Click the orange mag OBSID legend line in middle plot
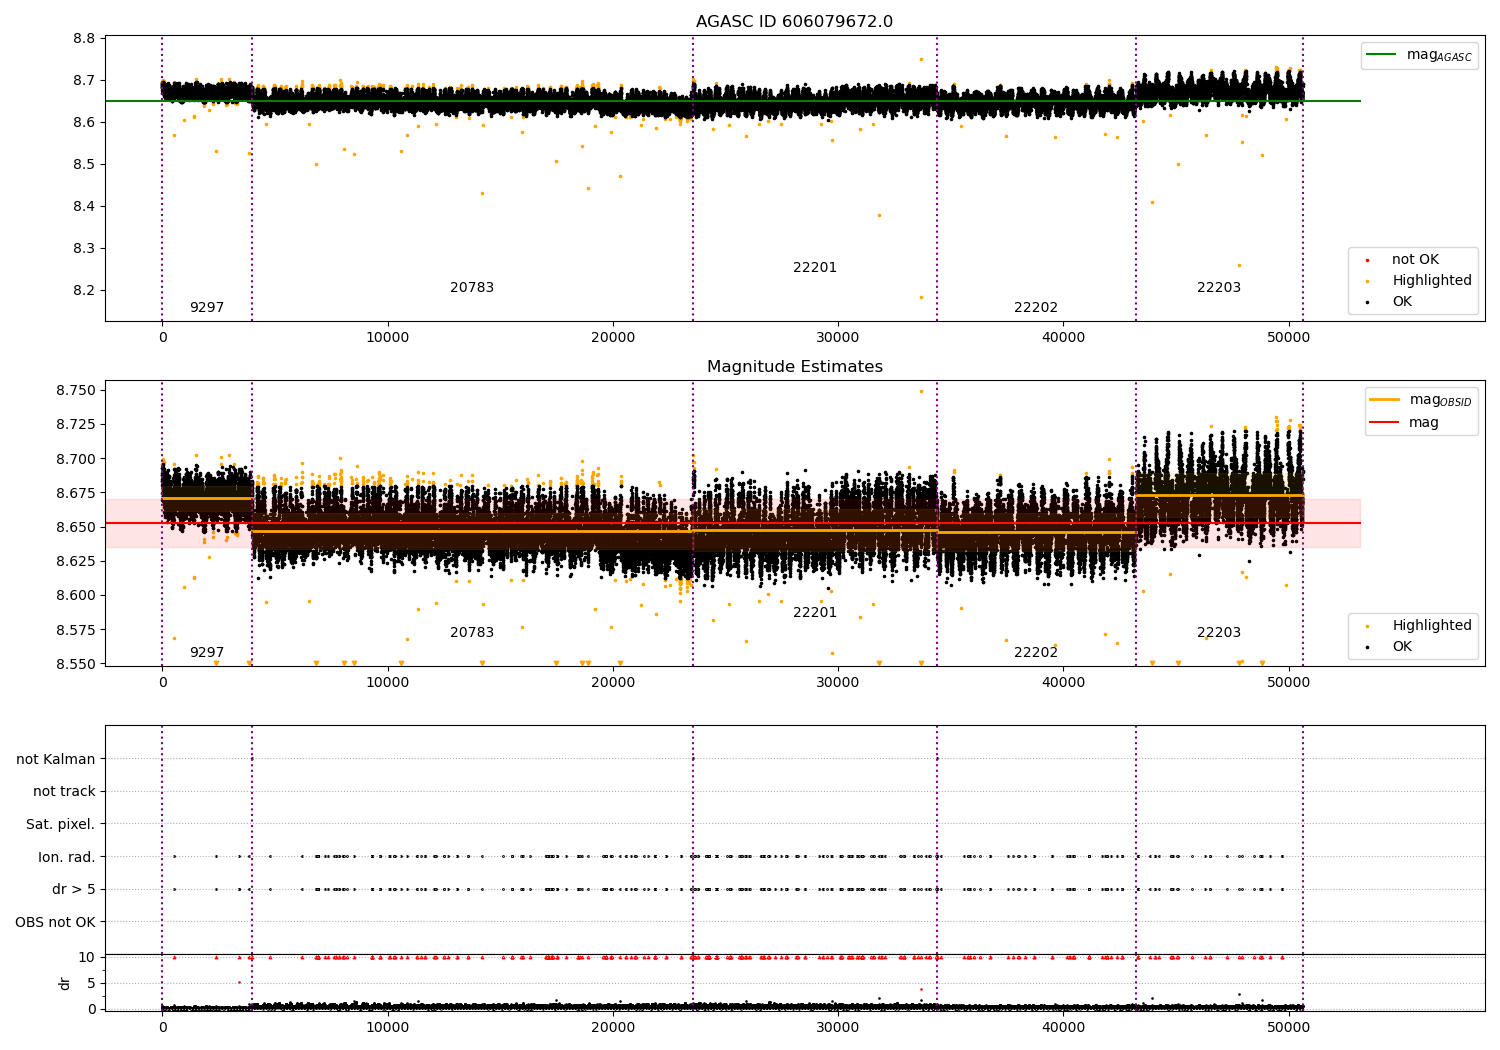Screen dimensions: 1500x1050 coord(1385,400)
